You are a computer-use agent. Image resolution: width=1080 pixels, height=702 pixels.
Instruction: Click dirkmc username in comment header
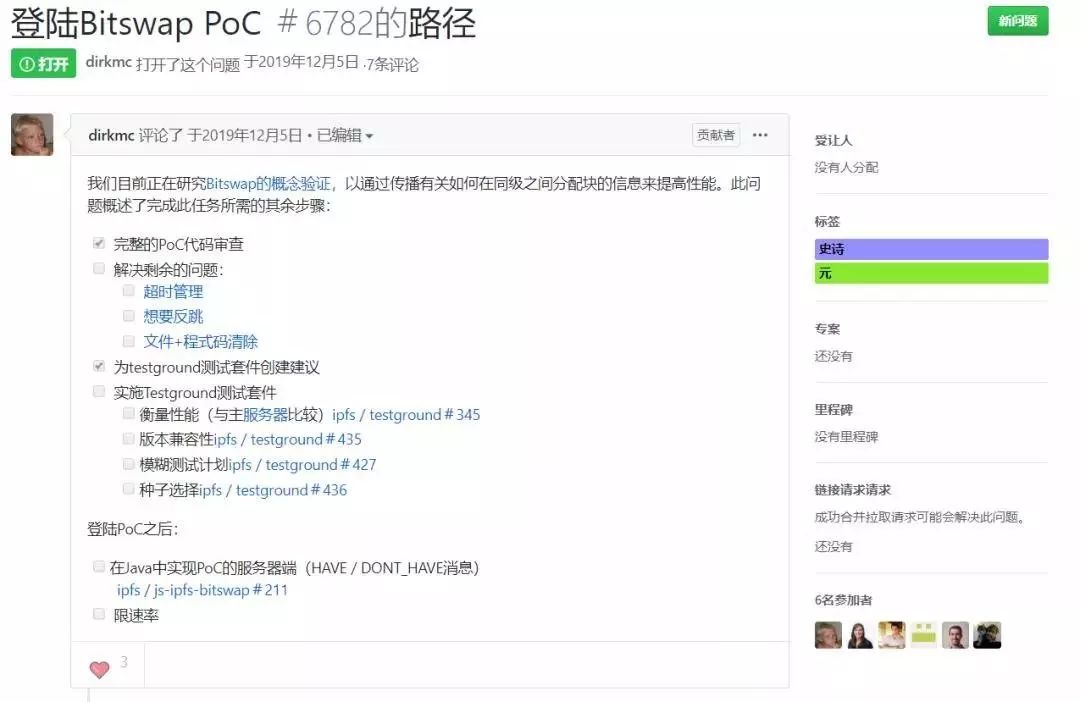[x=111, y=135]
